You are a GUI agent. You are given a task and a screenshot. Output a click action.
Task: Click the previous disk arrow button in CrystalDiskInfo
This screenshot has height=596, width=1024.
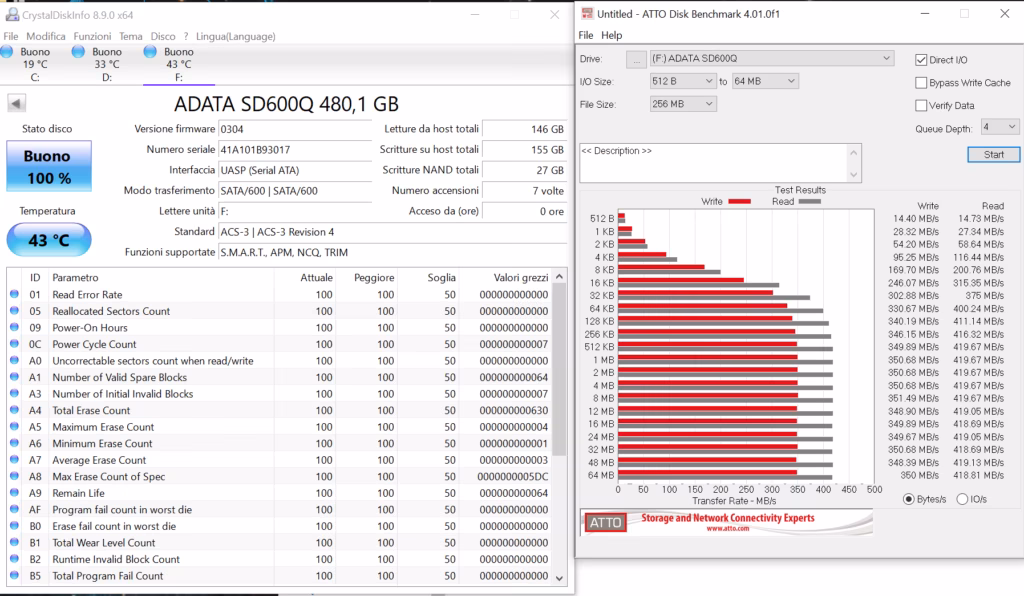[16, 103]
